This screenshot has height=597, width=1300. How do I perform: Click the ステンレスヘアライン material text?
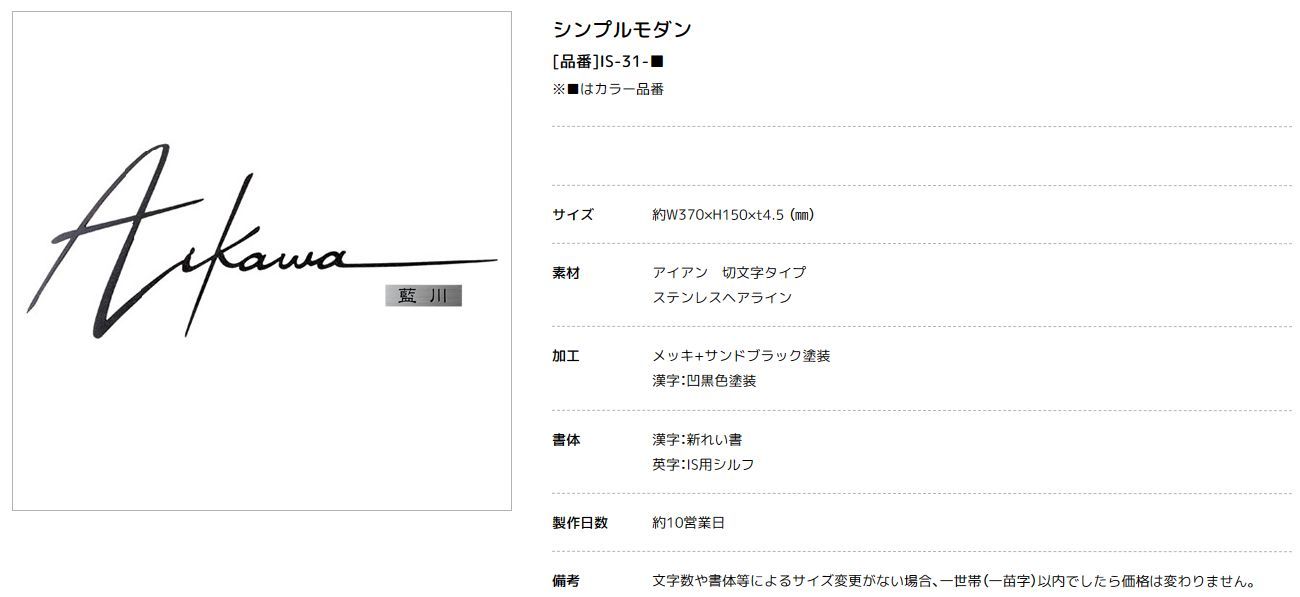click(722, 297)
